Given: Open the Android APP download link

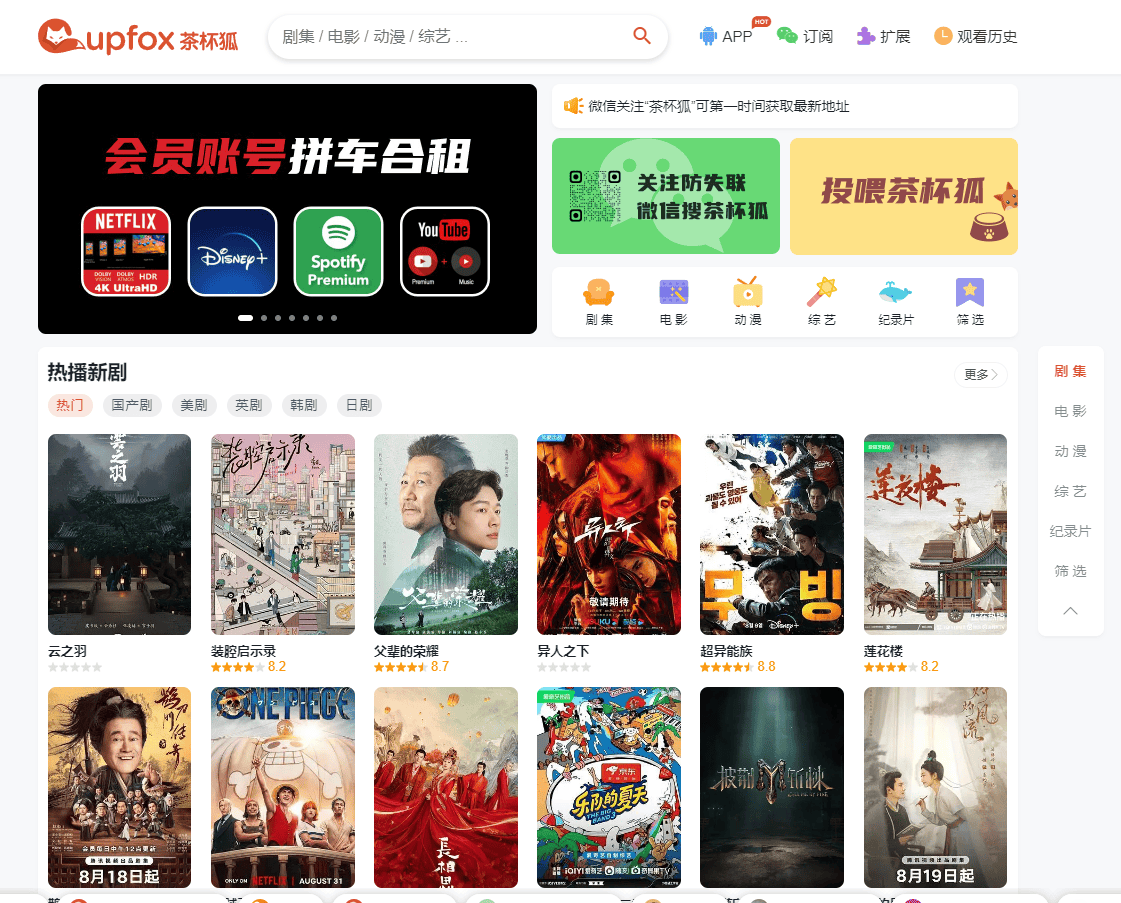Looking at the screenshot, I should pyautogui.click(x=709, y=37).
